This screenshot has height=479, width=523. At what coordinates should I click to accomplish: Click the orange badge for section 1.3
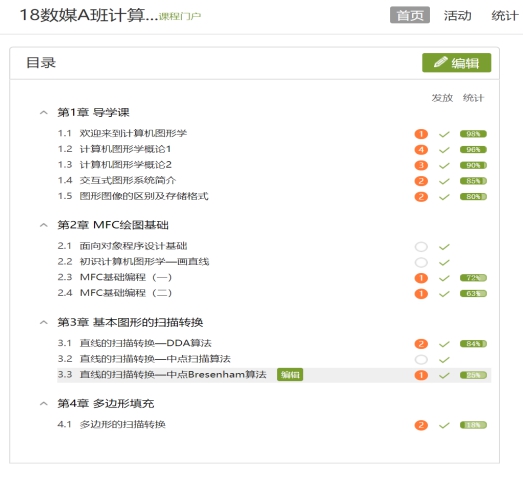coord(421,165)
